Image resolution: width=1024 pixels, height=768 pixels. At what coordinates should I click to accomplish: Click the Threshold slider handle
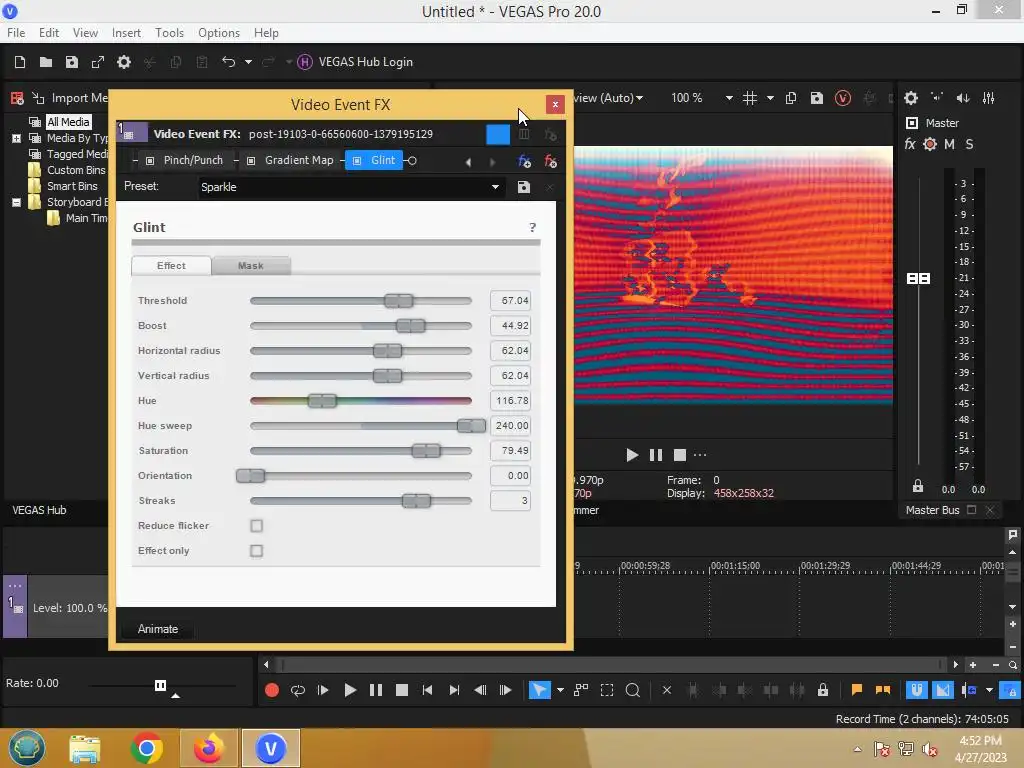tap(398, 300)
